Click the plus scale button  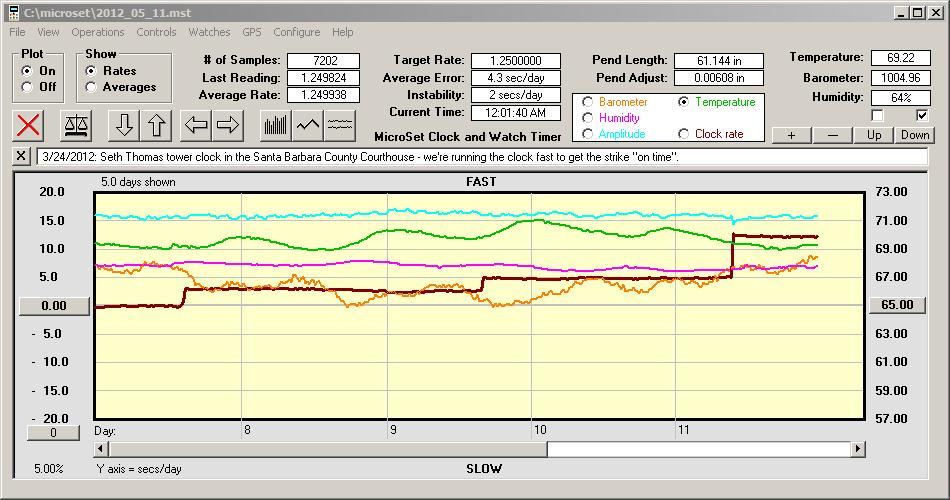pos(791,135)
